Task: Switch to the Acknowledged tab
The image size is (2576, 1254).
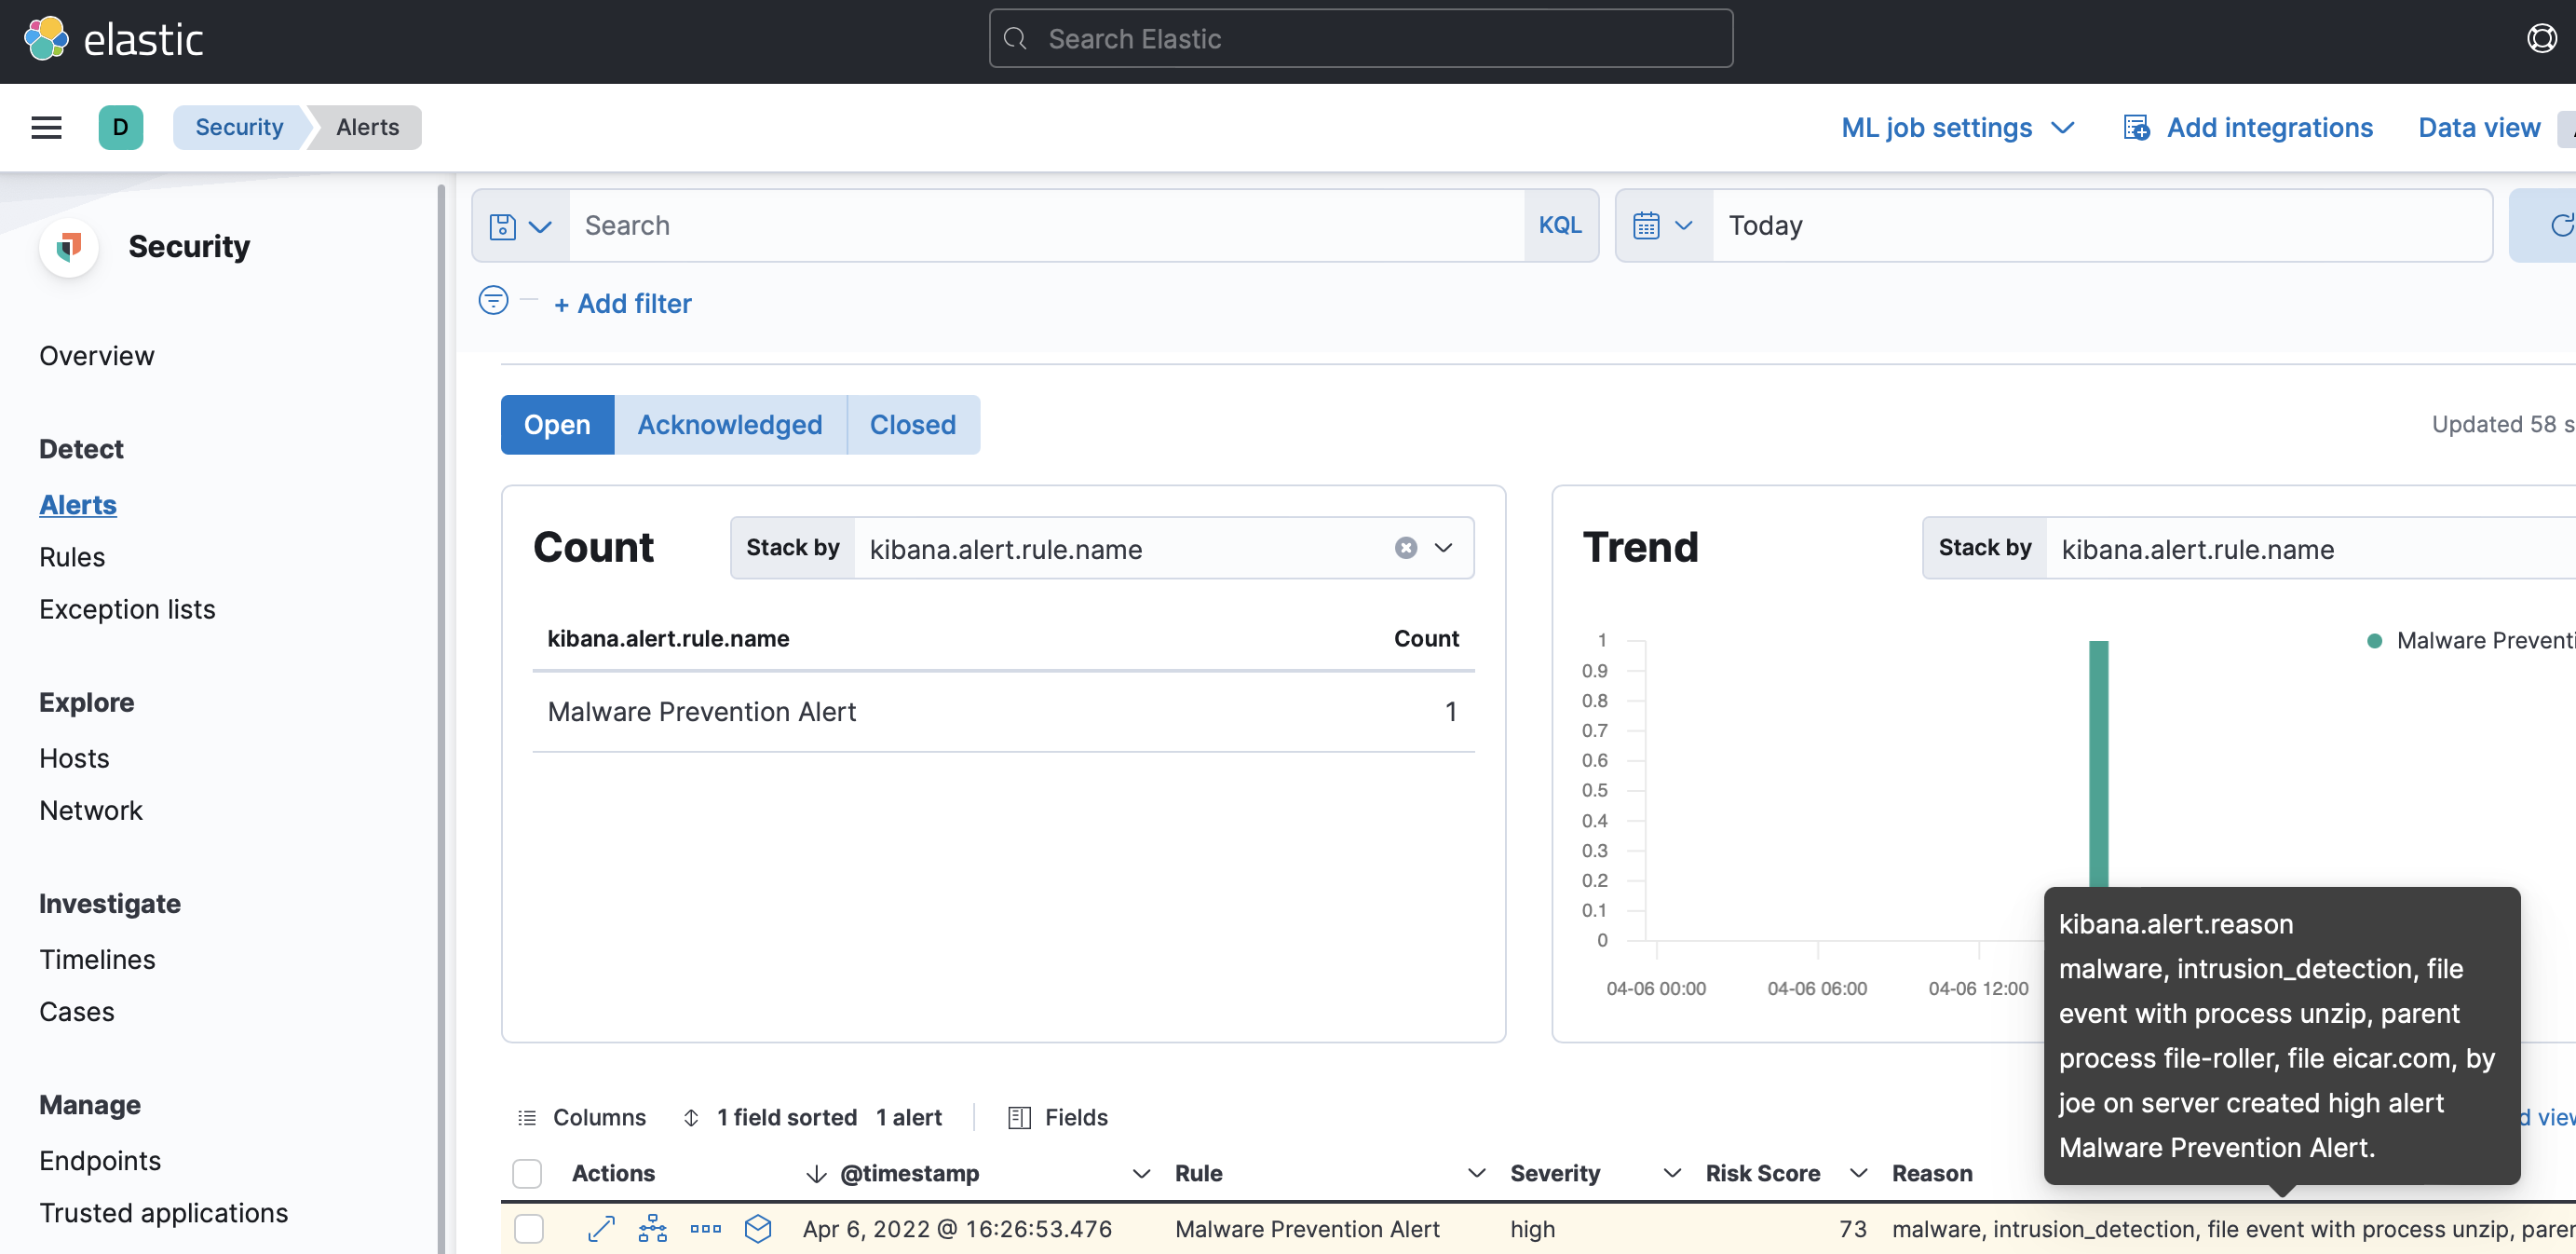Action: [x=729, y=424]
